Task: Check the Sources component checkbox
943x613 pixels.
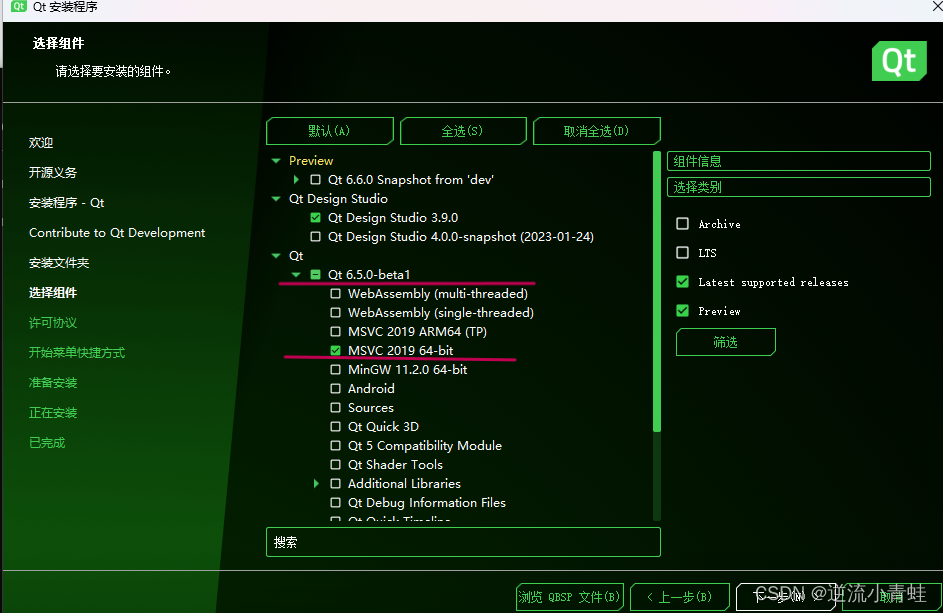Action: click(336, 407)
